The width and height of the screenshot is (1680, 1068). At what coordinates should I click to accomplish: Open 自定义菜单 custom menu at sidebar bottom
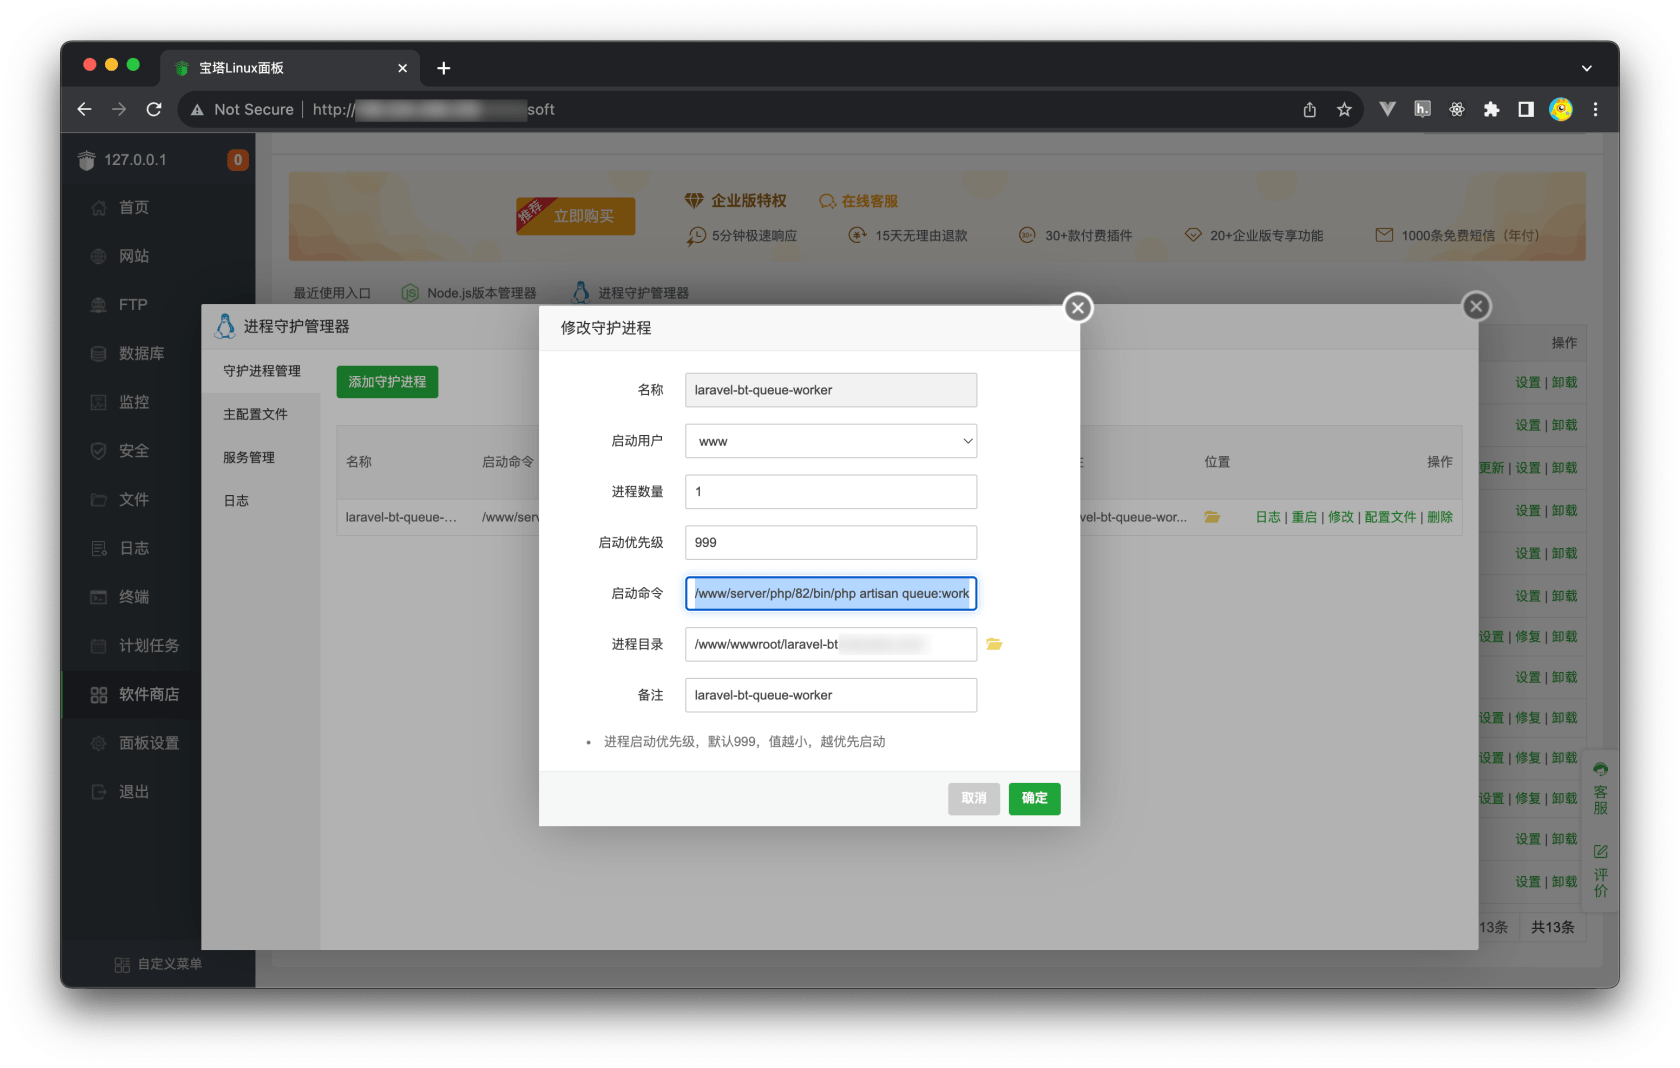tap(159, 964)
